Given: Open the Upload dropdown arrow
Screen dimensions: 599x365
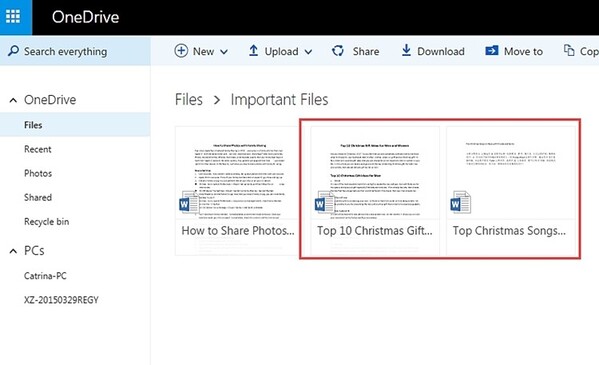Looking at the screenshot, I should tap(308, 52).
